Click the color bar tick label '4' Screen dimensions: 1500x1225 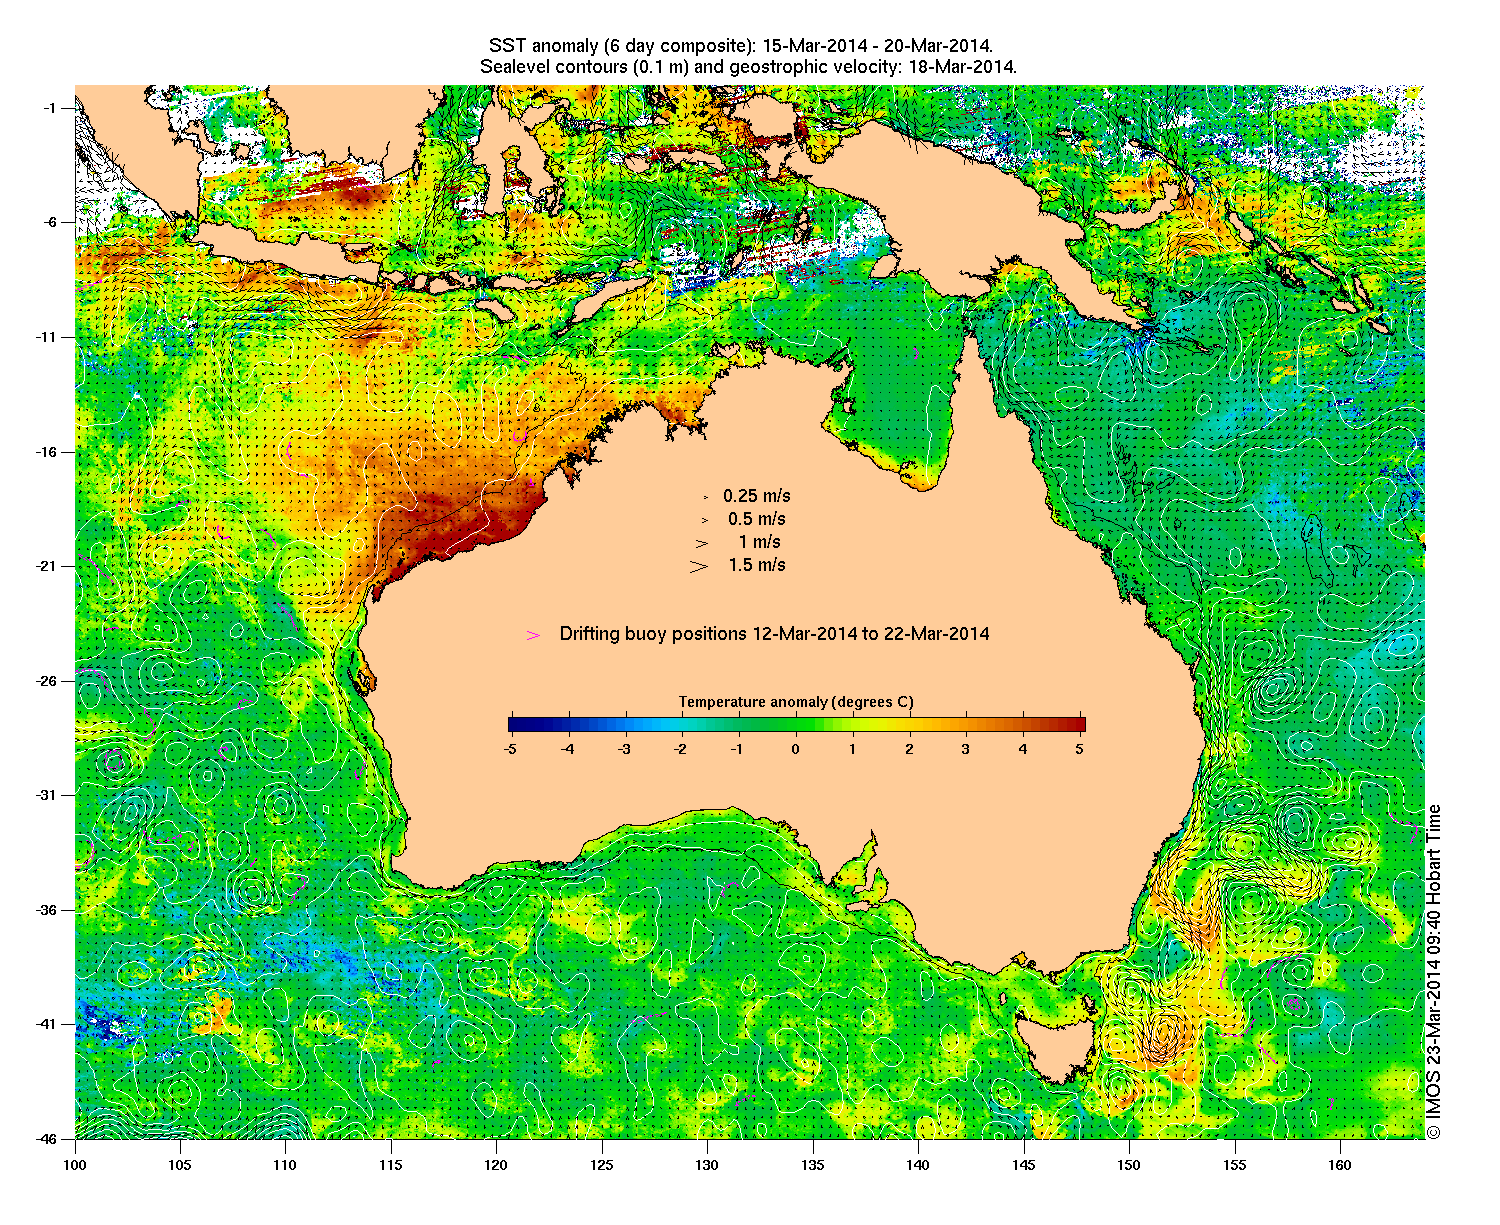1023,748
